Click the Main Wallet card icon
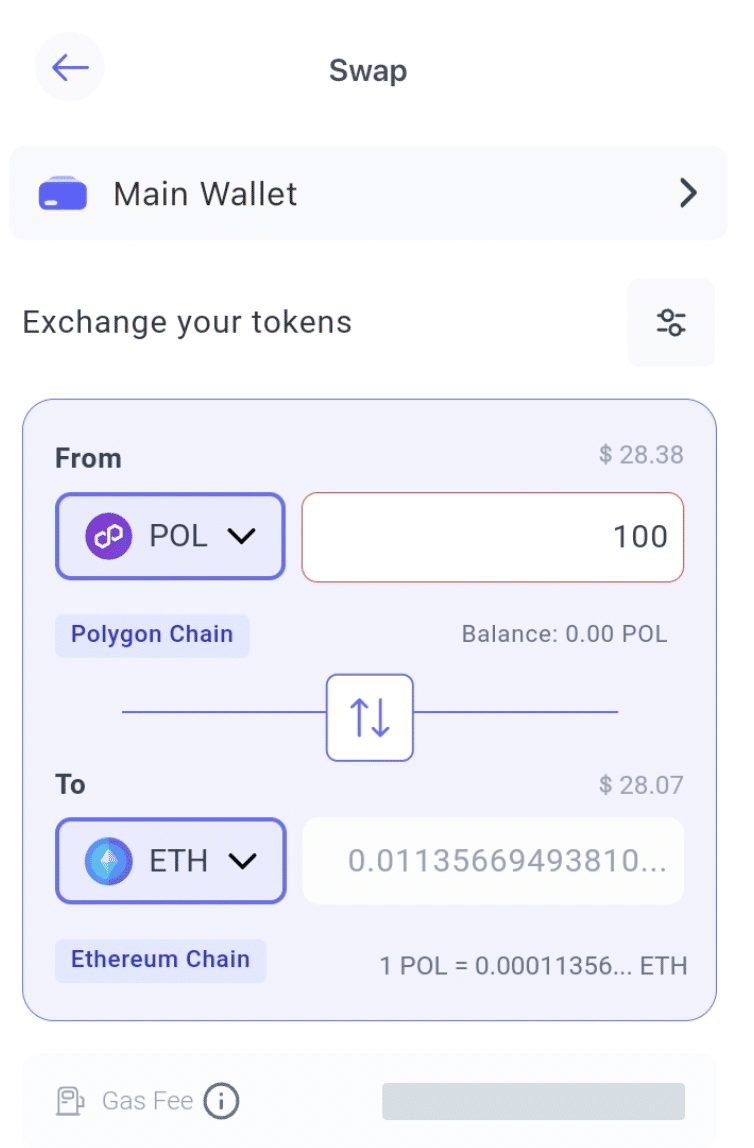Screen dimensions: 754x1148 pyautogui.click(x=63, y=193)
